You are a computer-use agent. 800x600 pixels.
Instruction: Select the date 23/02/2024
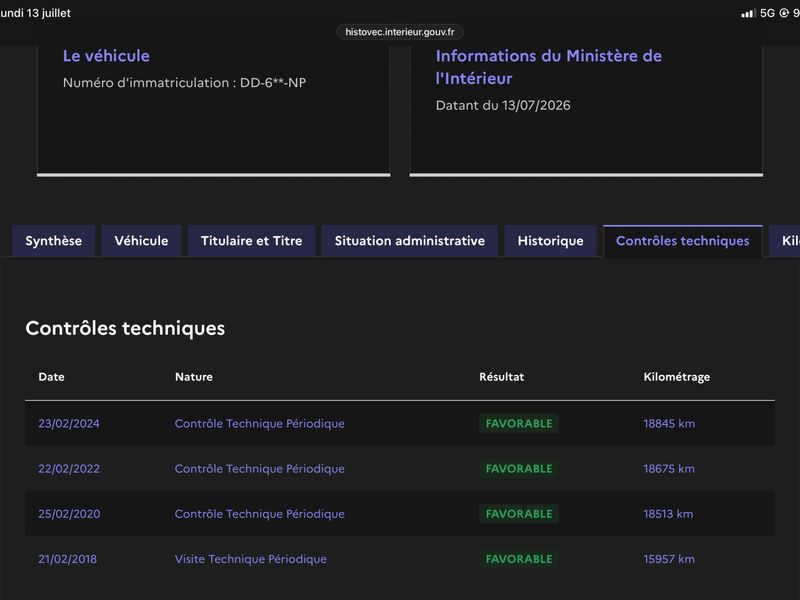69,423
